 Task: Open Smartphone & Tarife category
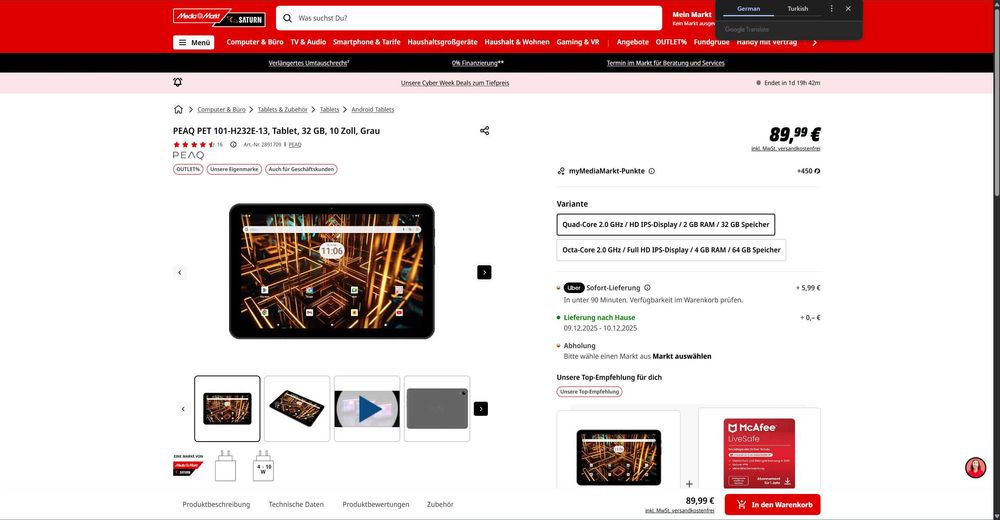367,42
